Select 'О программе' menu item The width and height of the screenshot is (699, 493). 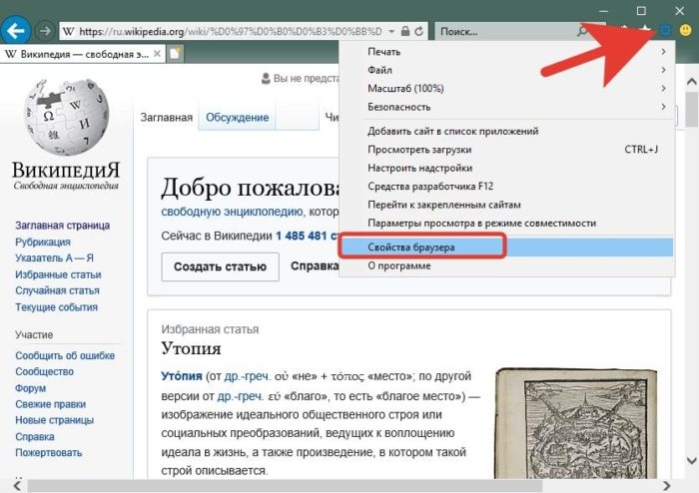(507, 266)
